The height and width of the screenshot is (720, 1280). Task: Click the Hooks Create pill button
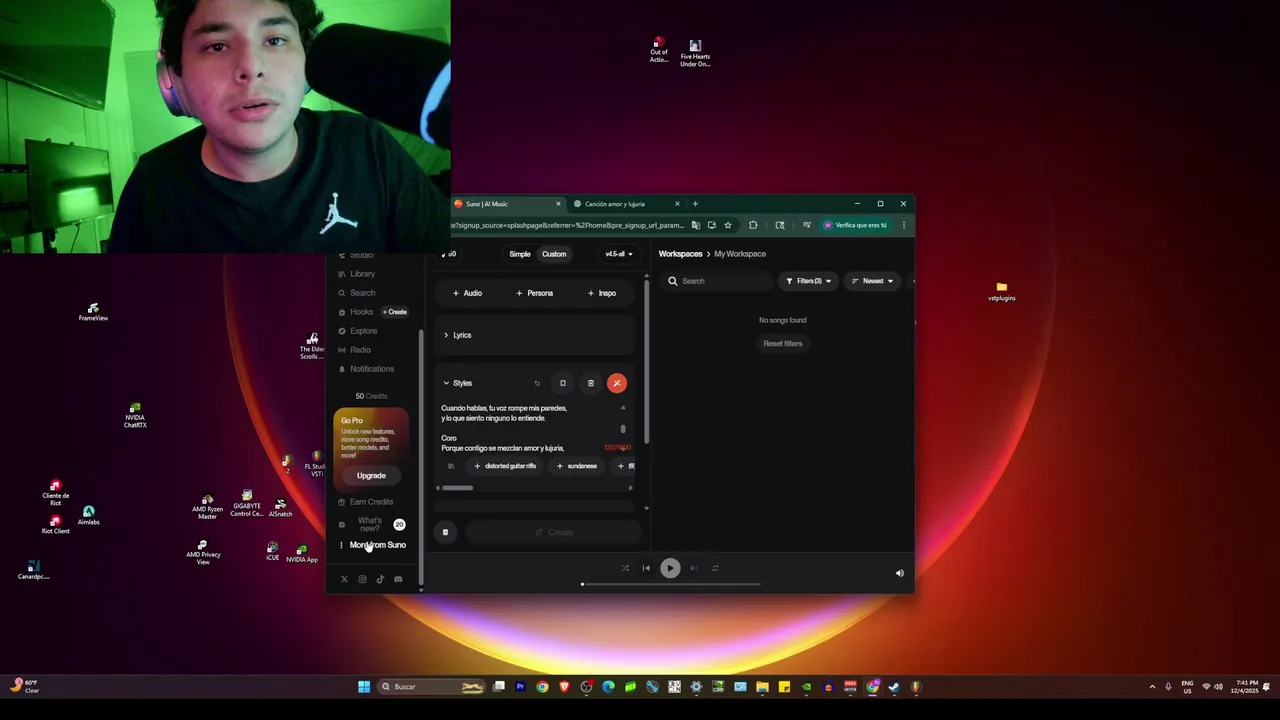[x=395, y=312]
